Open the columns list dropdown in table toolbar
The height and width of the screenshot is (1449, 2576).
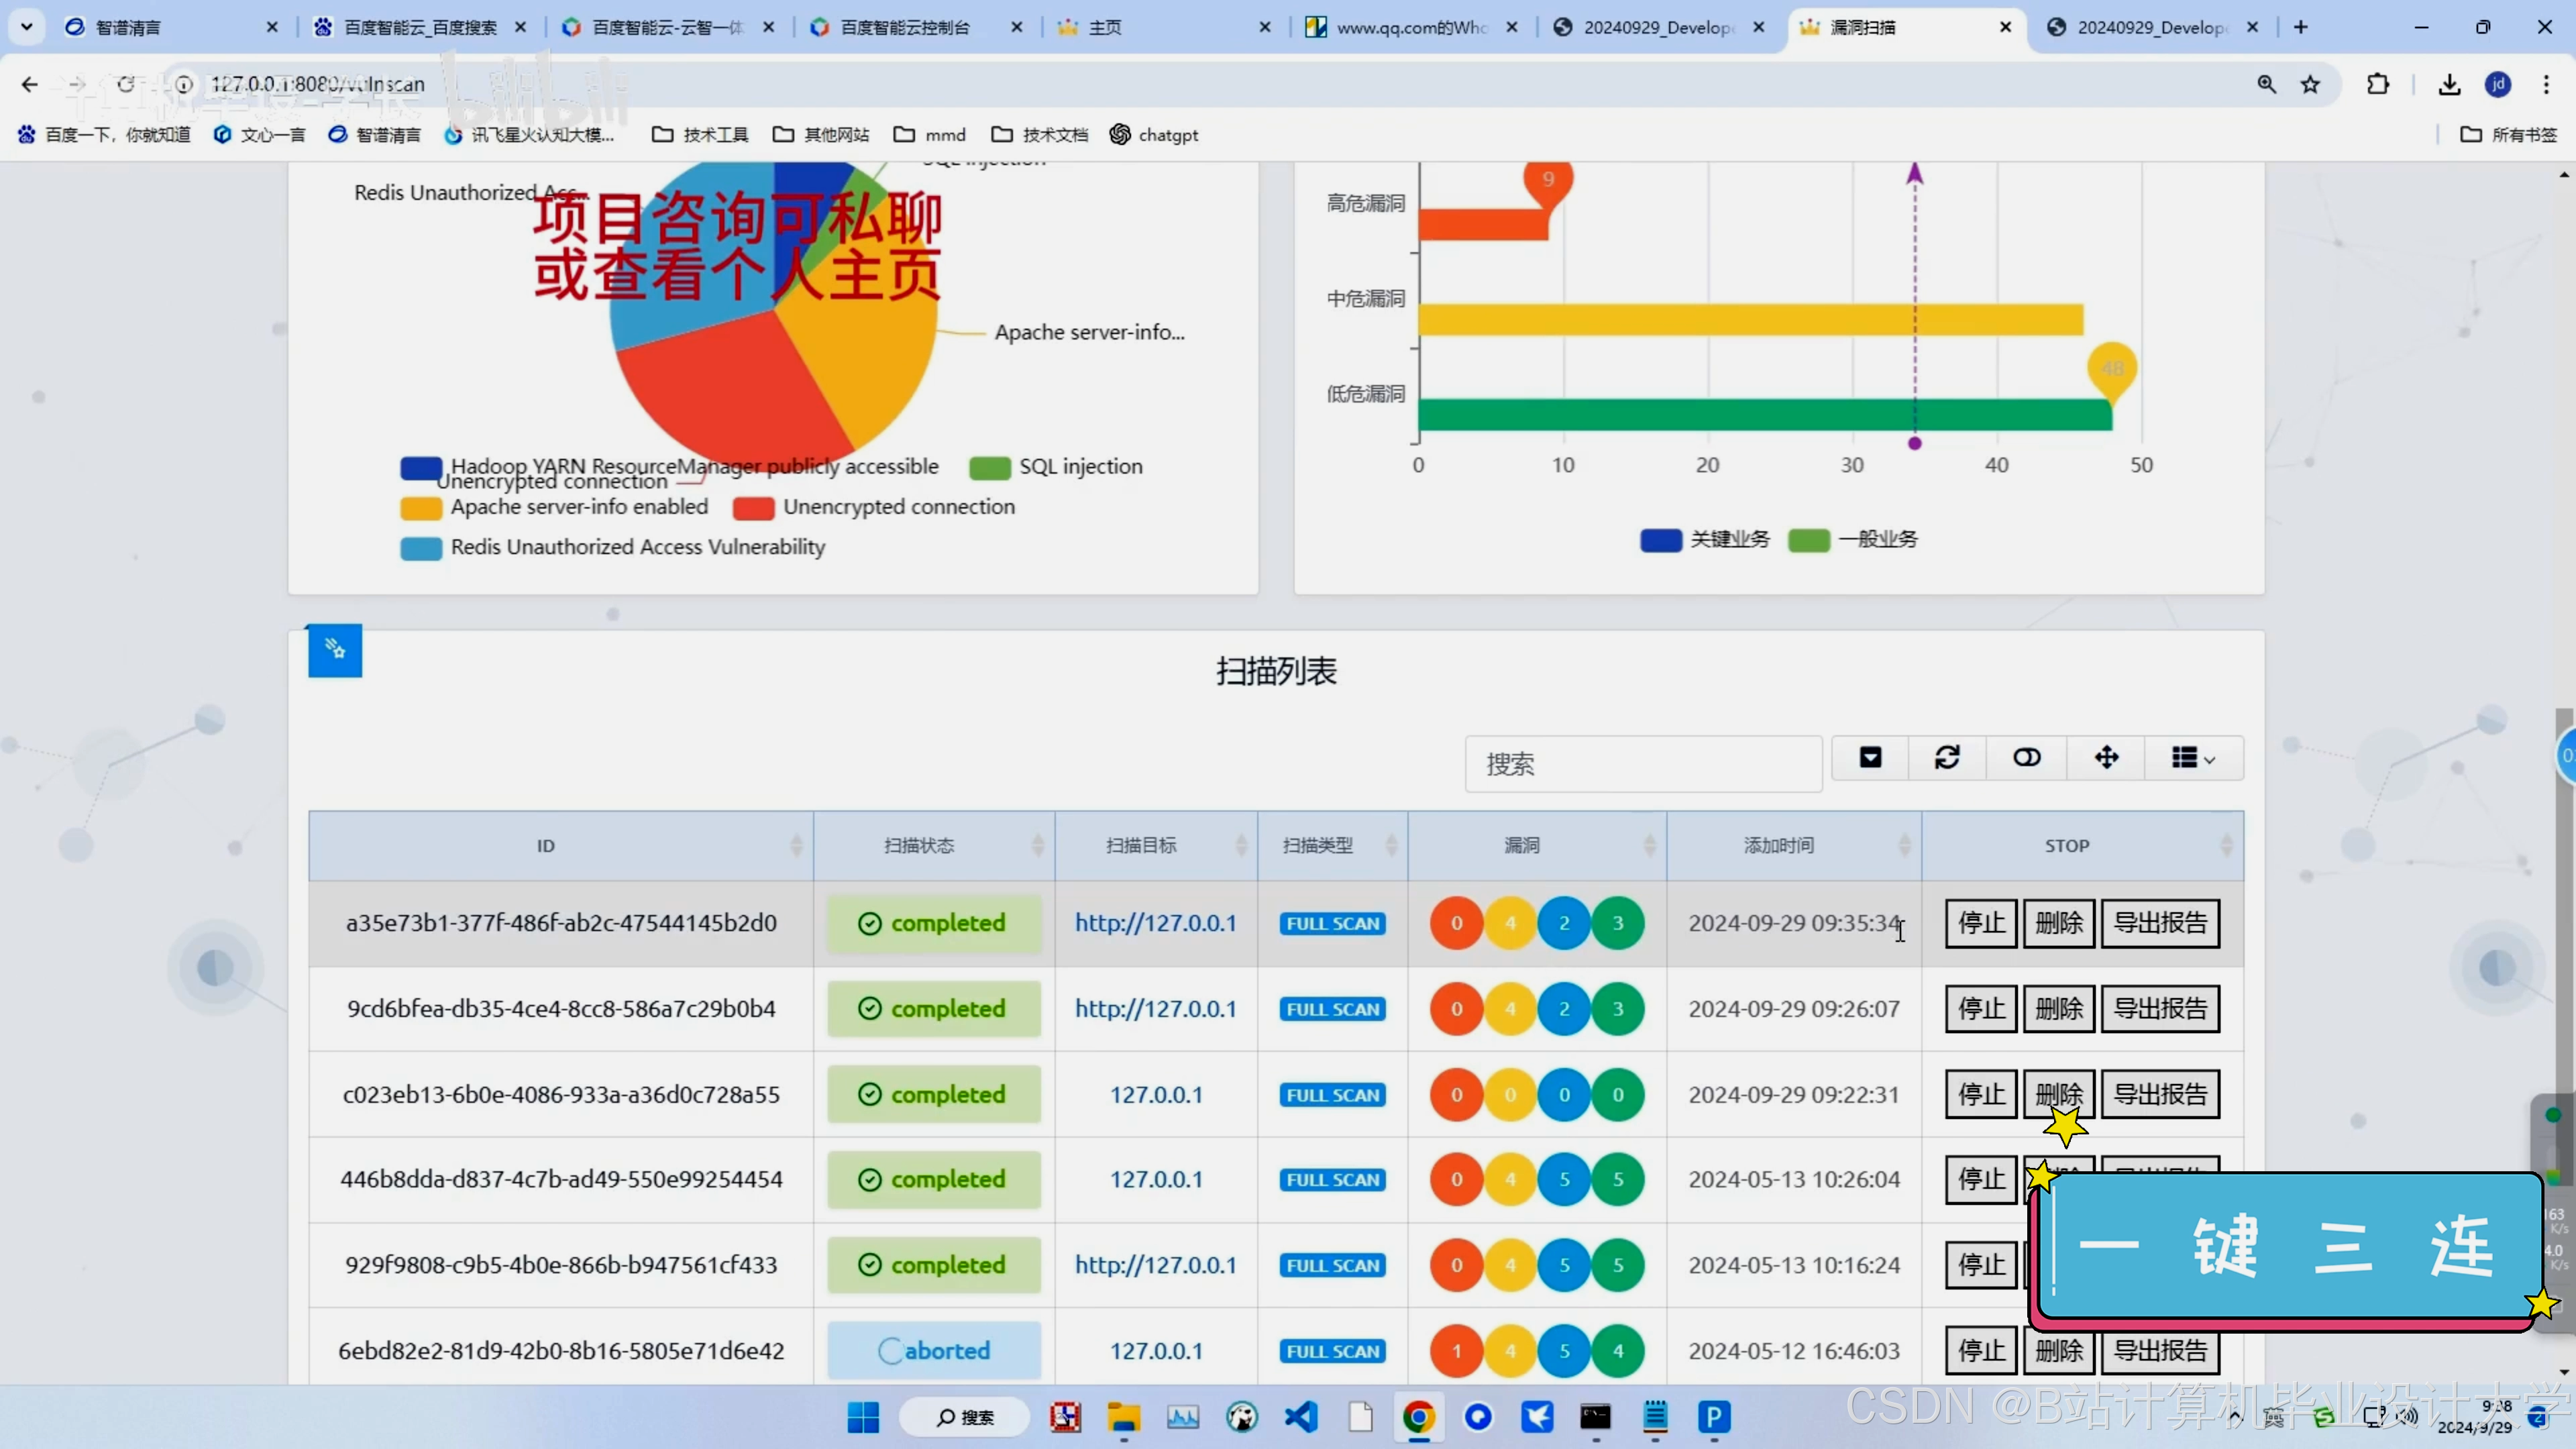tap(2192, 758)
